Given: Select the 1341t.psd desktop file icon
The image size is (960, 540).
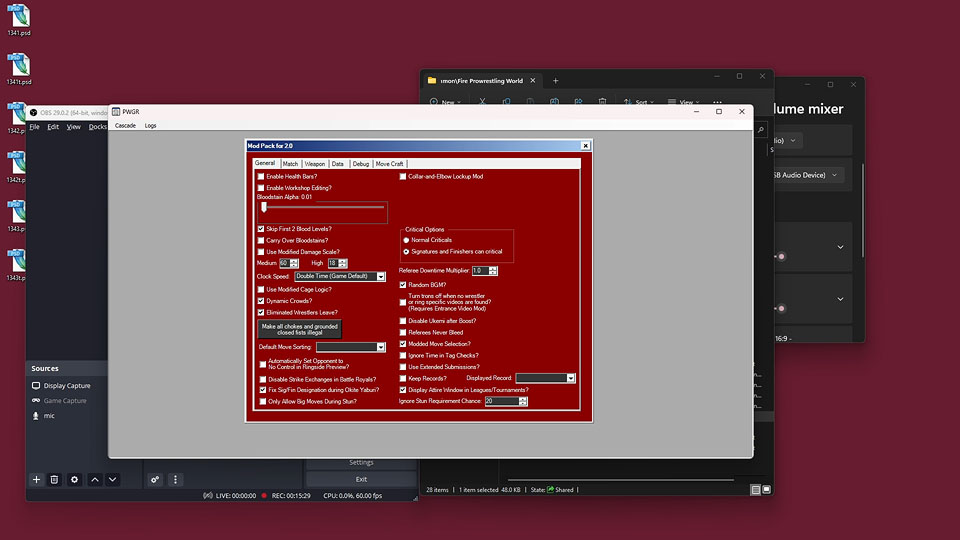Looking at the screenshot, I should pos(18,69).
